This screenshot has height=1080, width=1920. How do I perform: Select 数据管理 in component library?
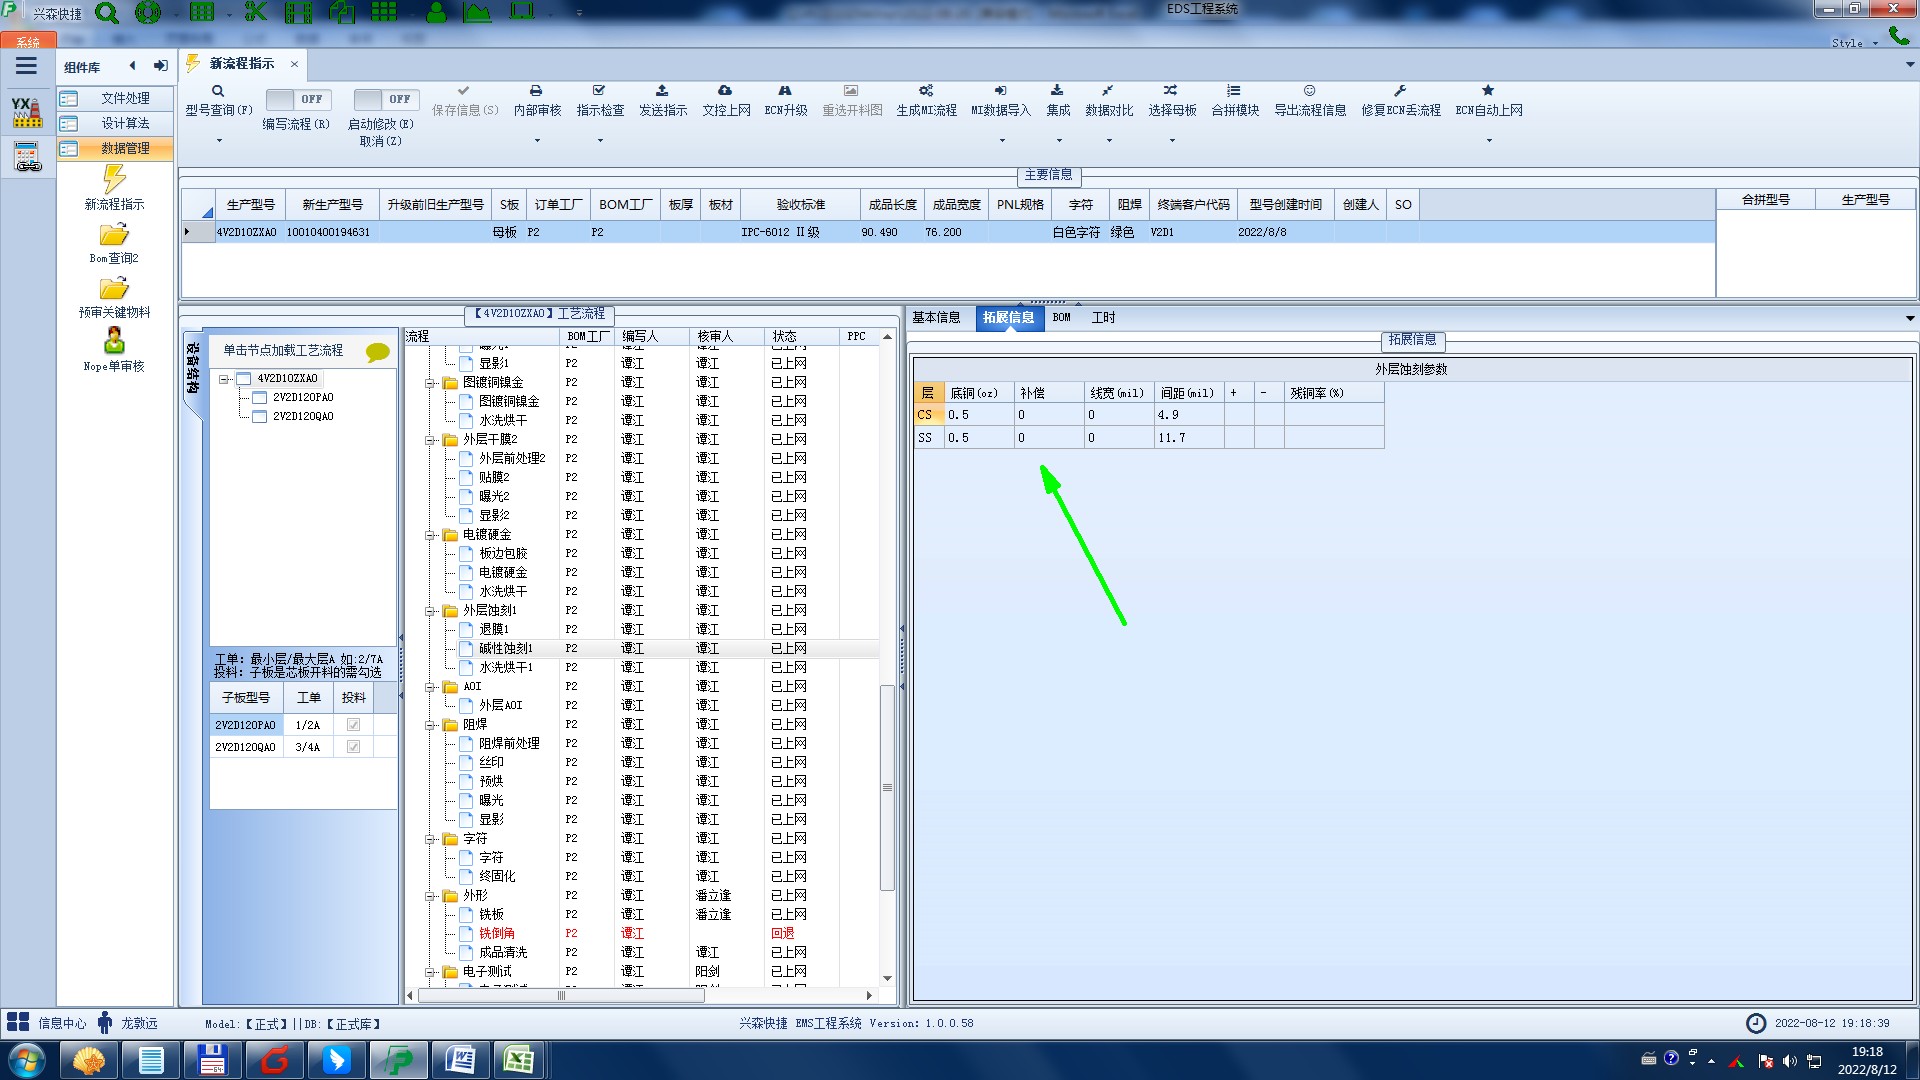tap(124, 148)
